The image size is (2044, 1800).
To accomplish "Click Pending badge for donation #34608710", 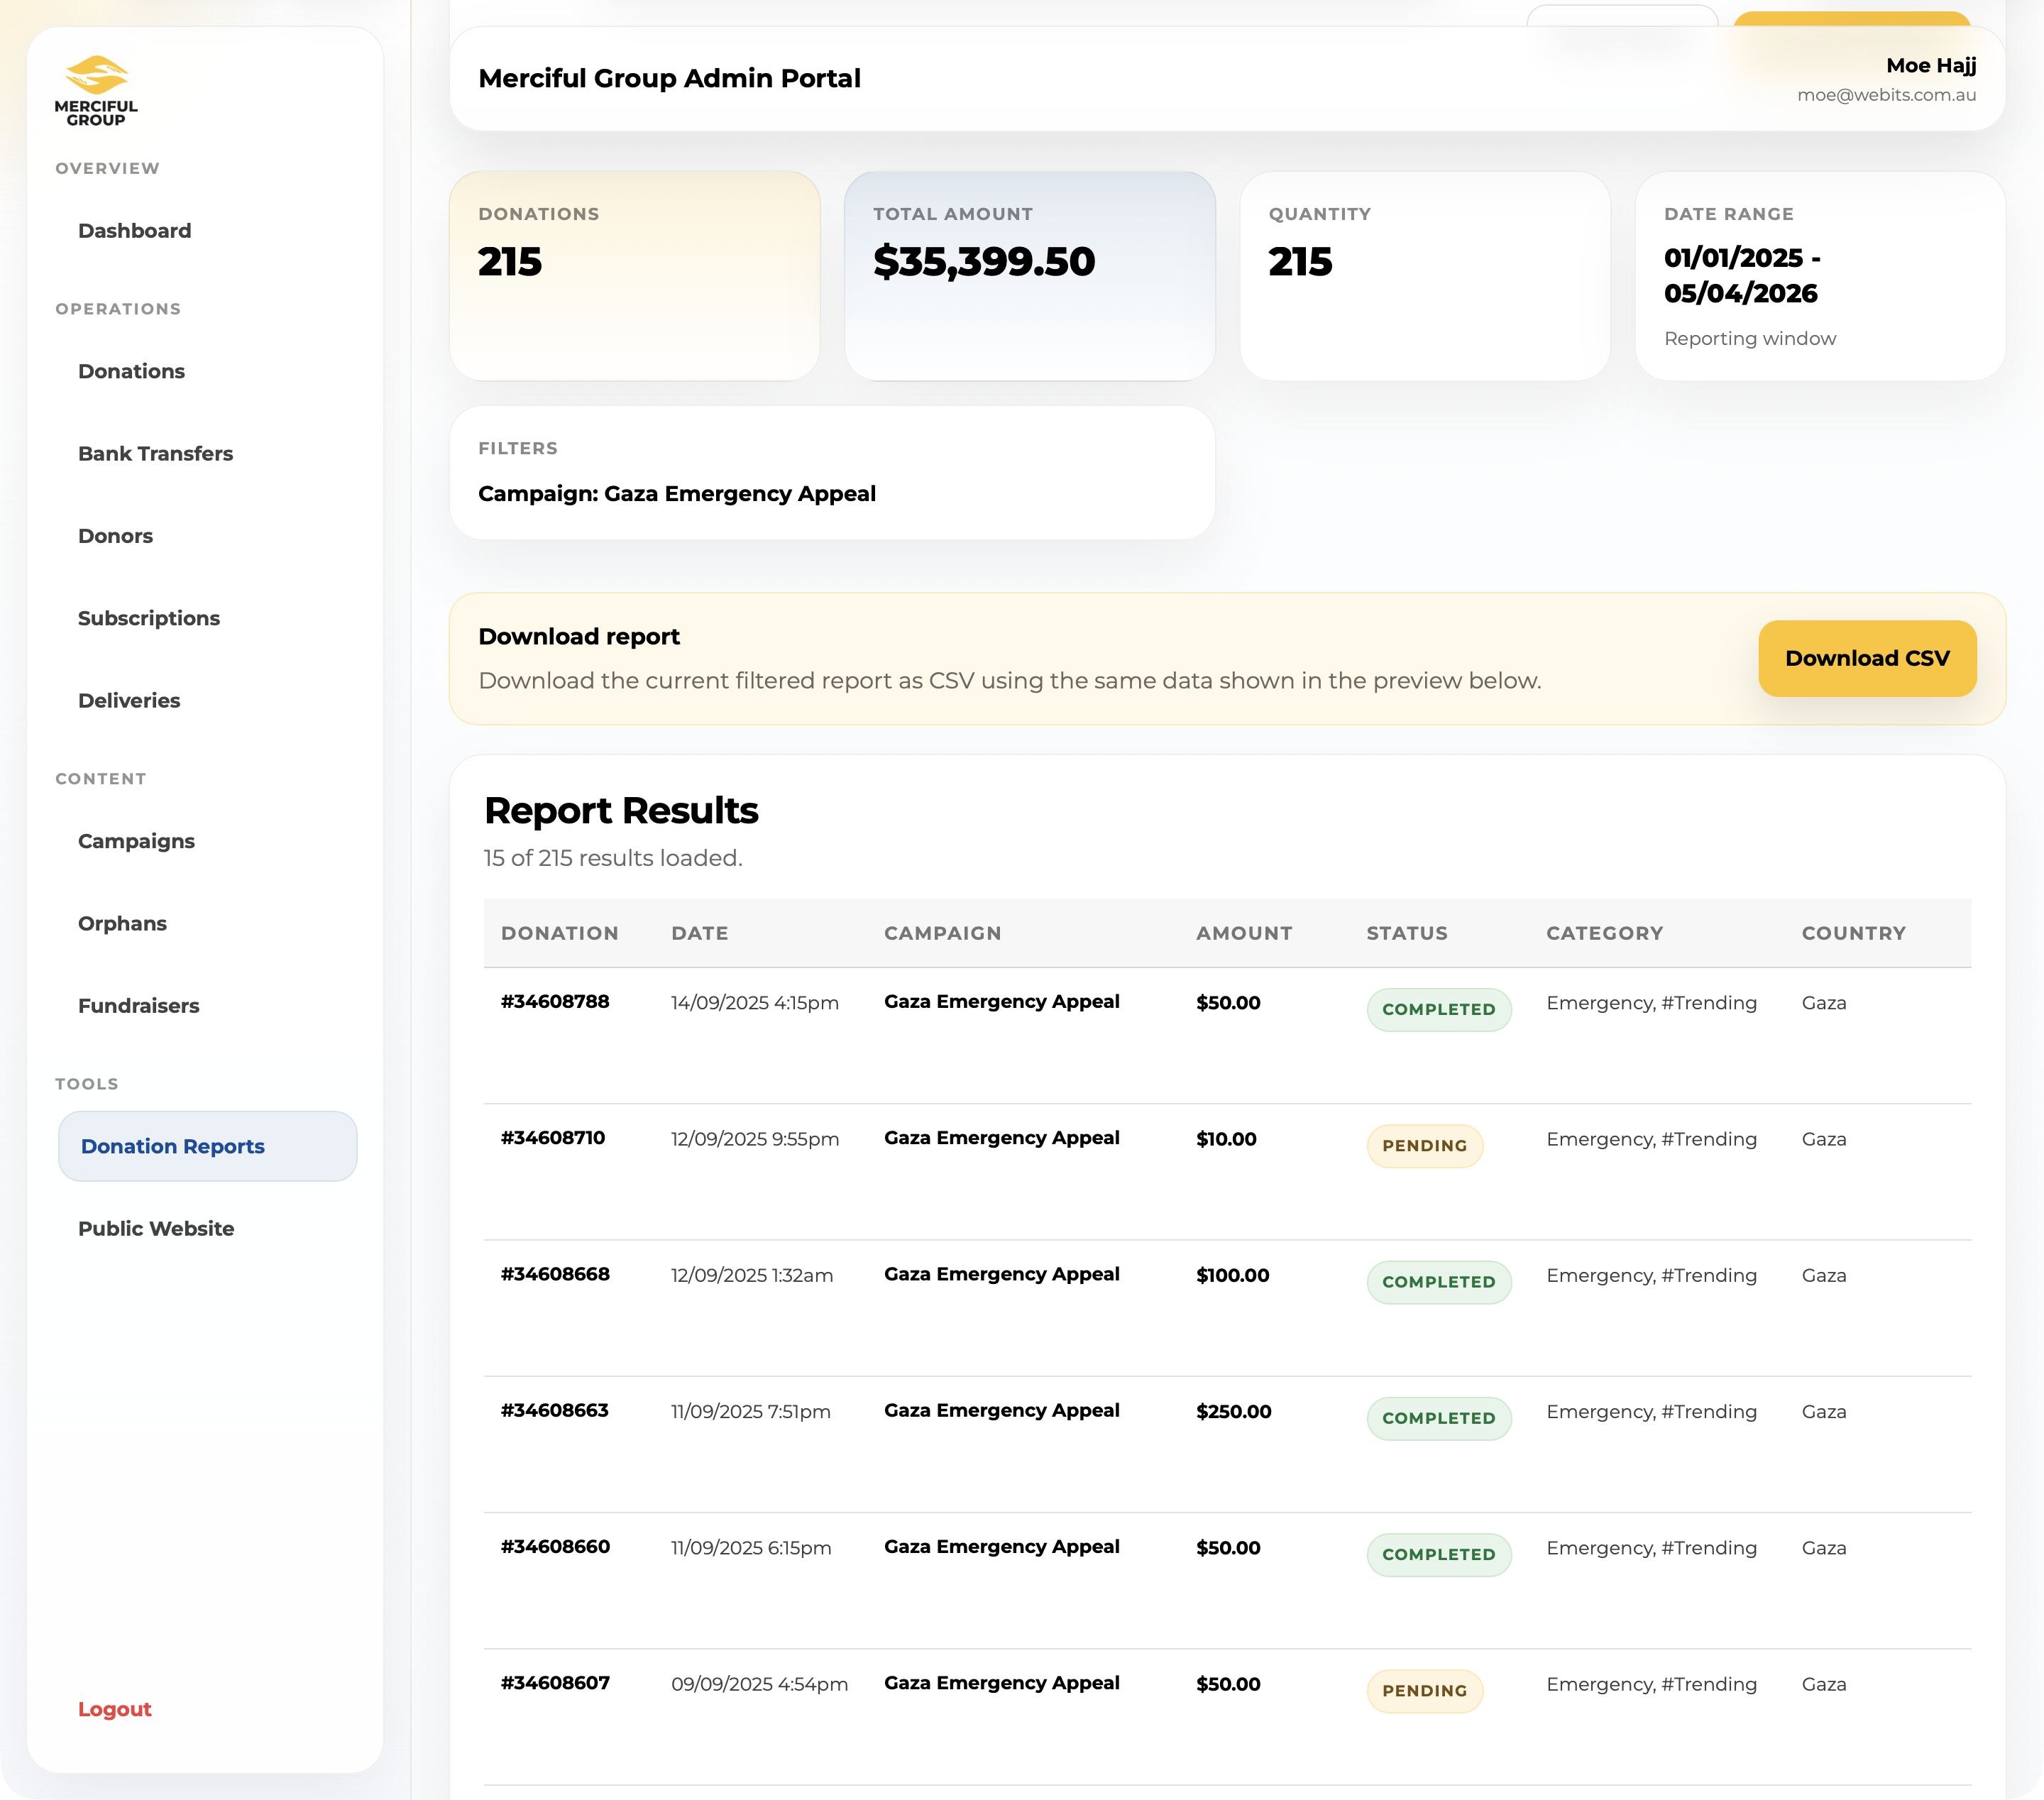I will pyautogui.click(x=1425, y=1146).
